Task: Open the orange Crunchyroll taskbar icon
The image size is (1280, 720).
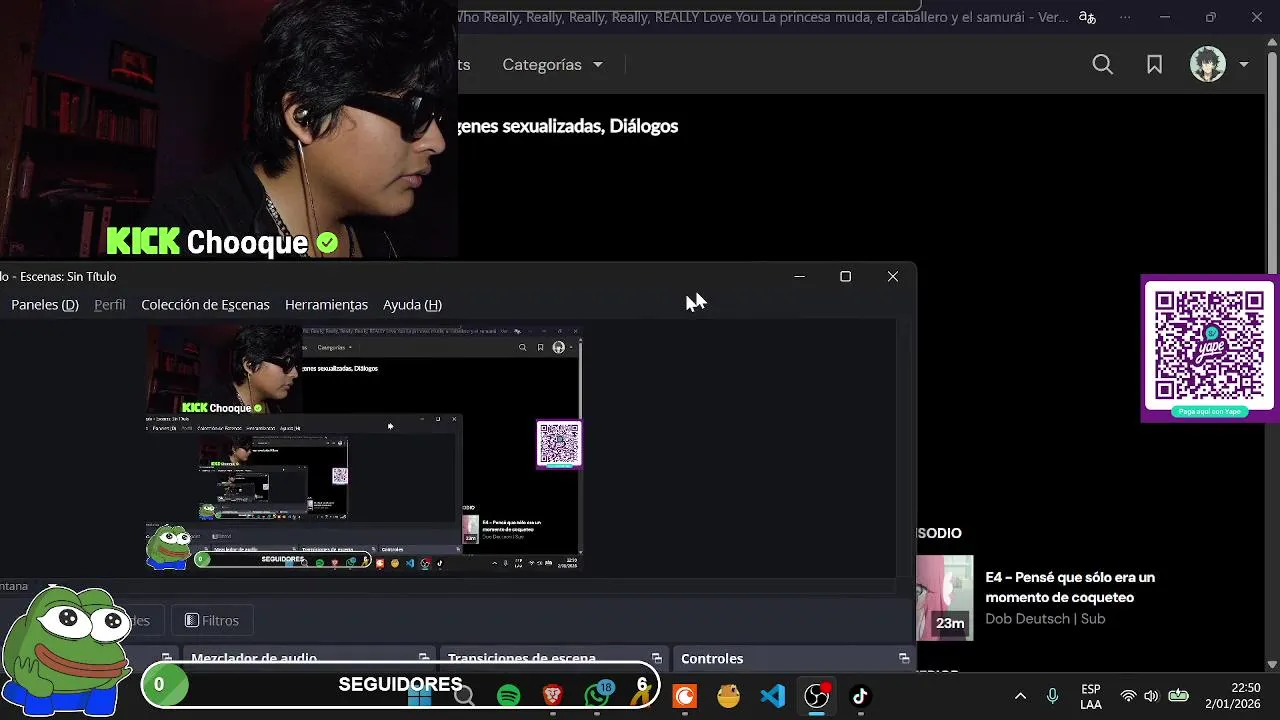Action: tap(685, 696)
